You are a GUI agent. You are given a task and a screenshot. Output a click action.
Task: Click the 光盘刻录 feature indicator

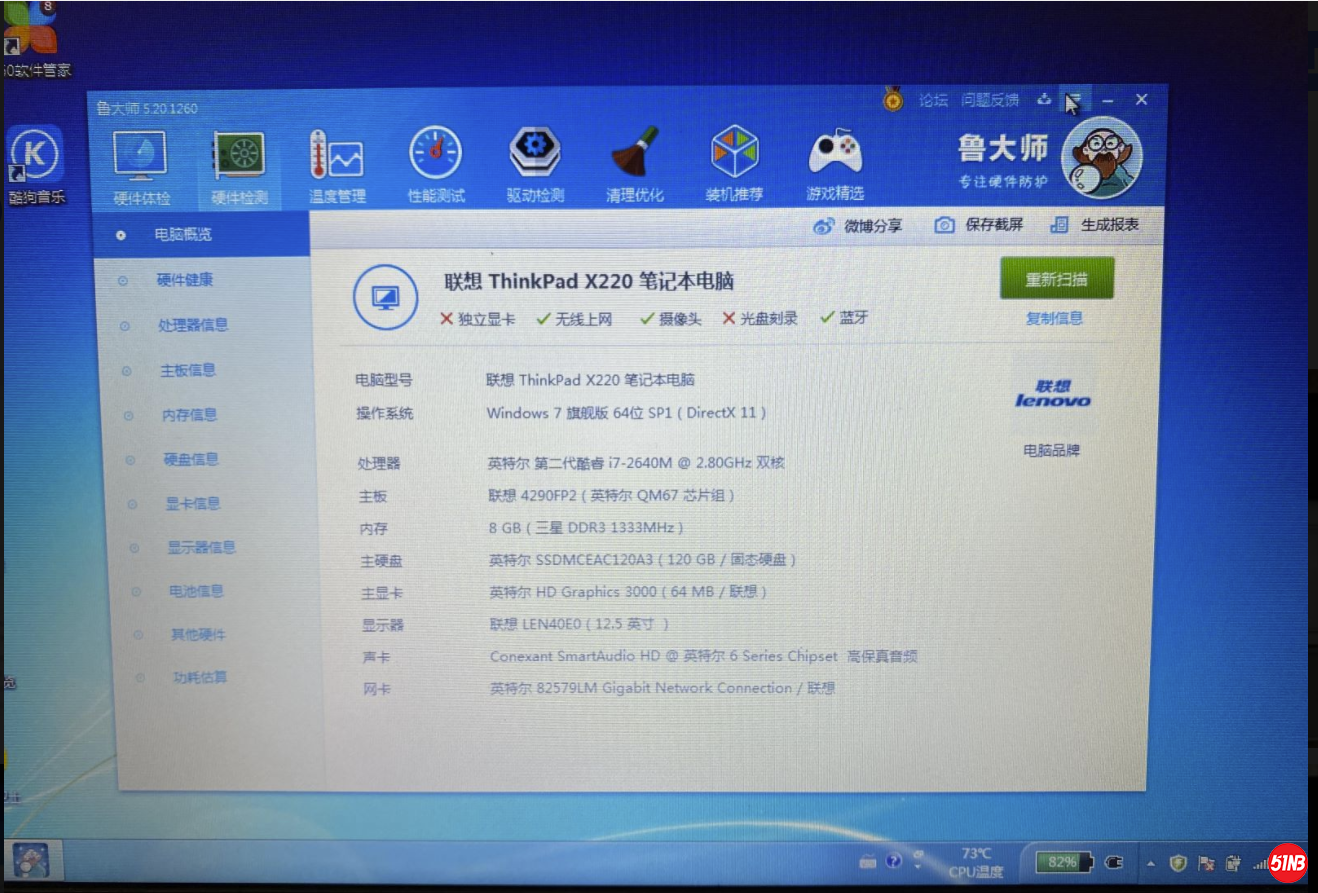760,319
